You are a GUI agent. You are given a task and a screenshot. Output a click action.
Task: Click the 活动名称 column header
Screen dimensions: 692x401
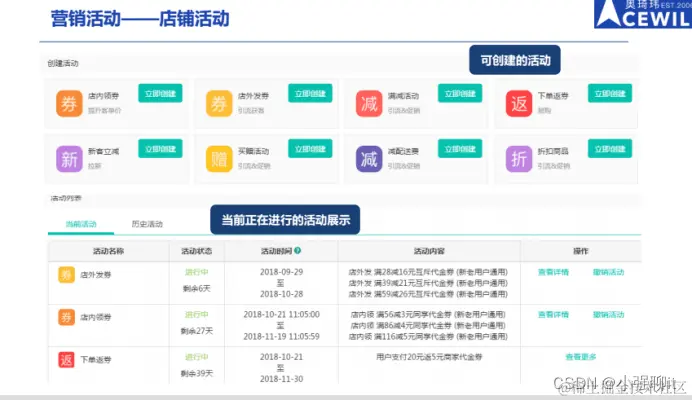click(x=108, y=251)
